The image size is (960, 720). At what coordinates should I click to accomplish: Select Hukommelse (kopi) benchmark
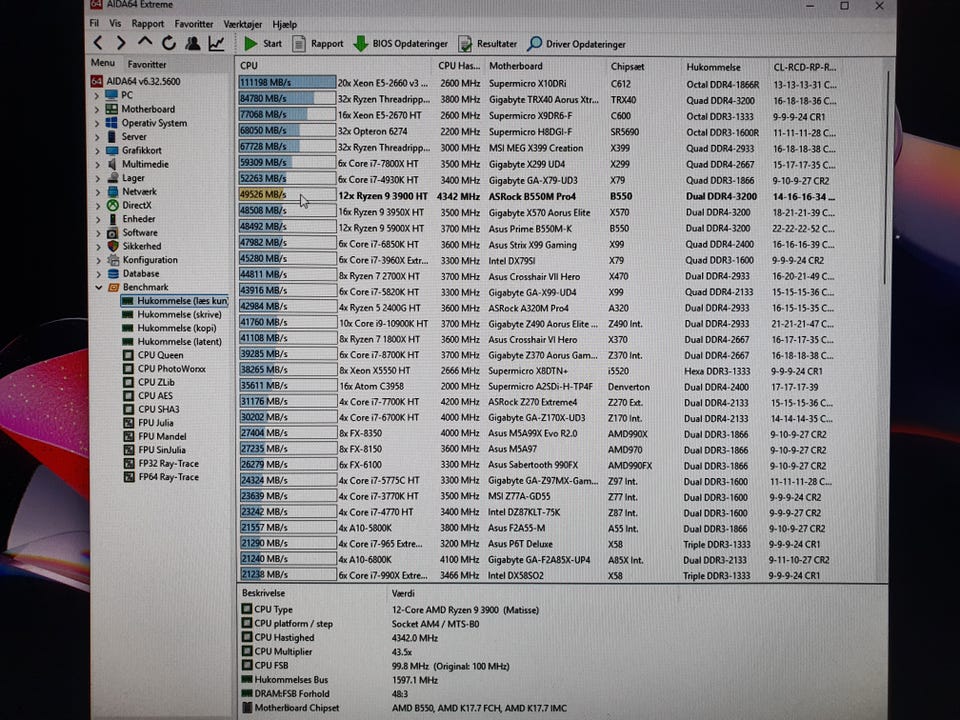pyautogui.click(x=170, y=328)
